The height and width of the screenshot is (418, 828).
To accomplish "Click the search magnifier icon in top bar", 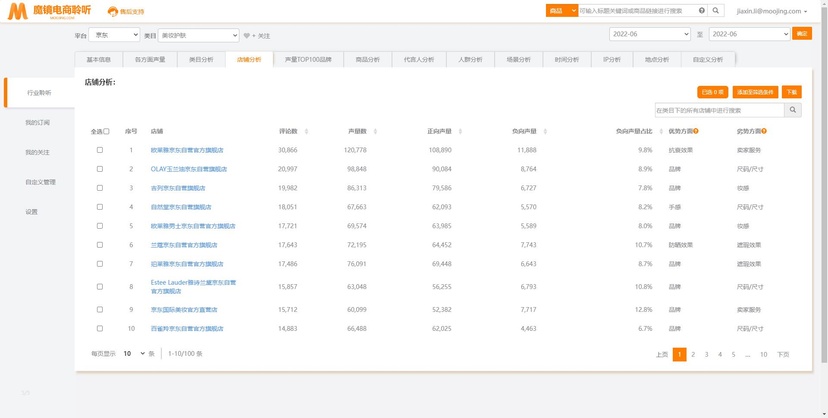I will coord(716,11).
